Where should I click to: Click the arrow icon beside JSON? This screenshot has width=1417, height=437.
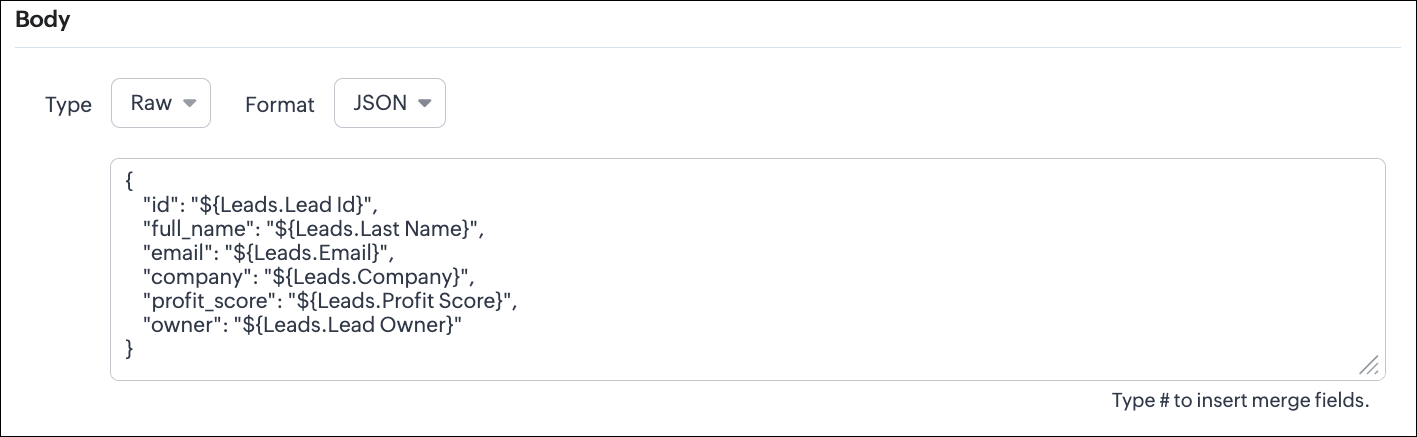pyautogui.click(x=424, y=104)
